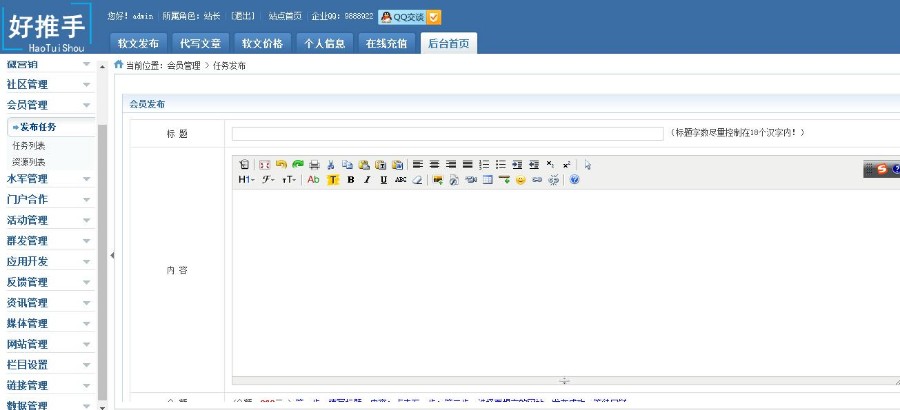Expand the 水军管理 sidebar section
The width and height of the screenshot is (900, 410).
[49, 178]
